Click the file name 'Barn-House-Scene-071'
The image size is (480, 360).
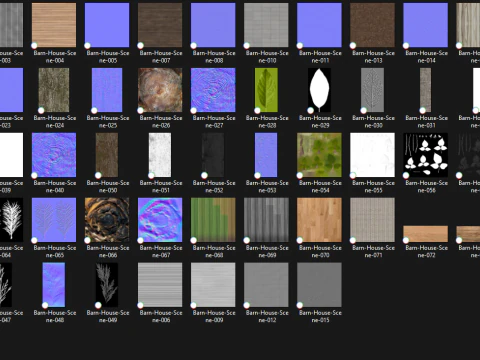pyautogui.click(x=373, y=252)
